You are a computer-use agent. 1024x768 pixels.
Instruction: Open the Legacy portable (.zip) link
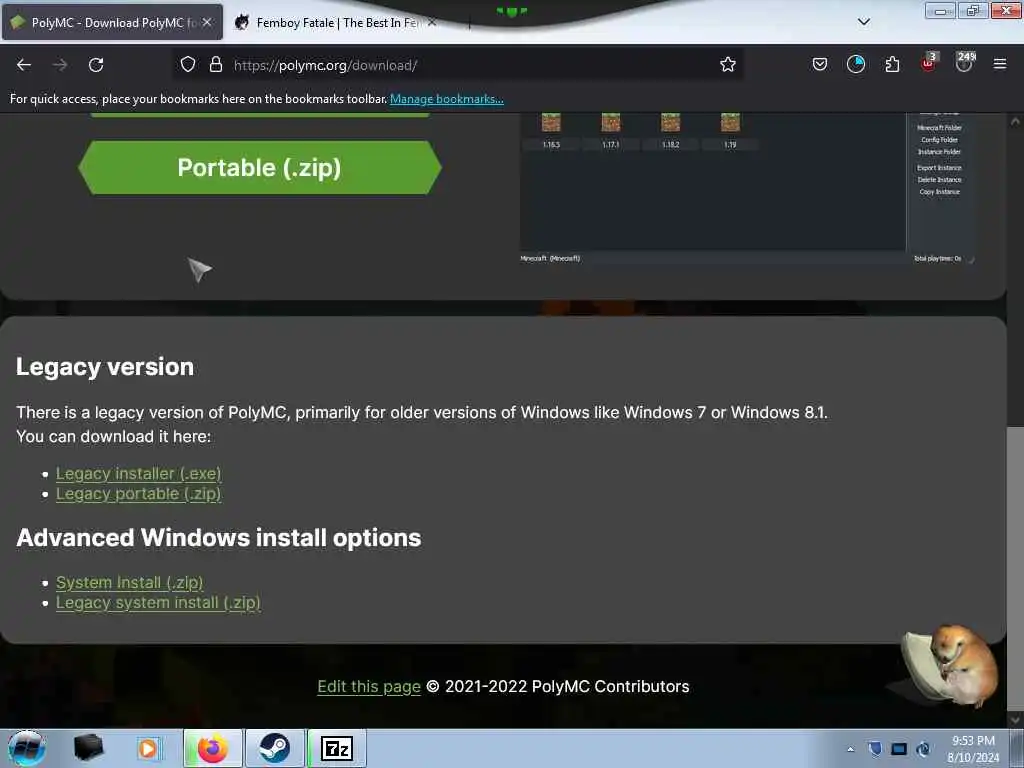pos(138,494)
